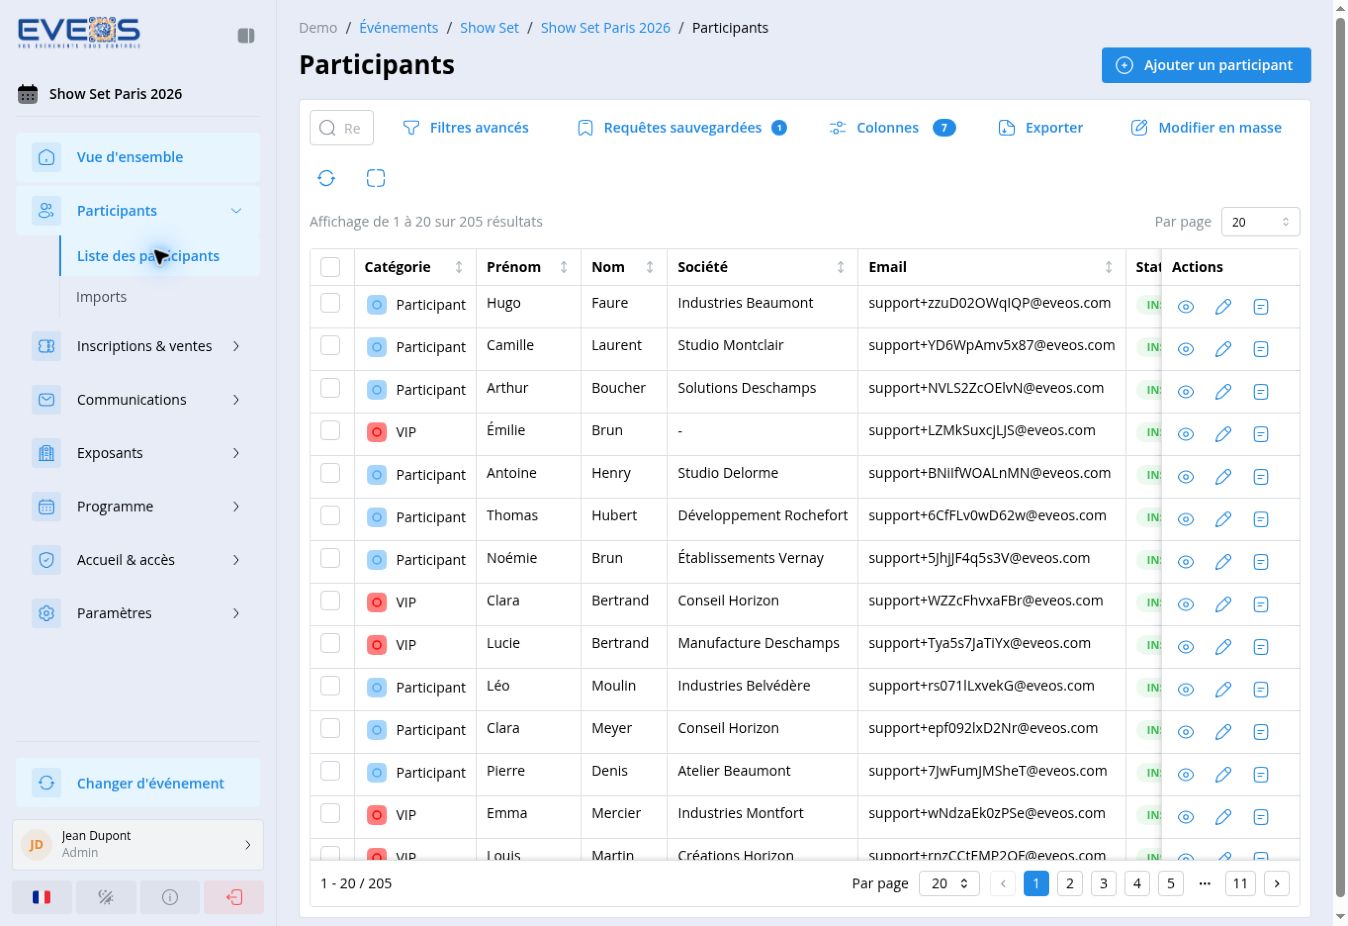Edit Clara Meyer with pencil icon
Image resolution: width=1348 pixels, height=926 pixels.
[x=1223, y=732]
